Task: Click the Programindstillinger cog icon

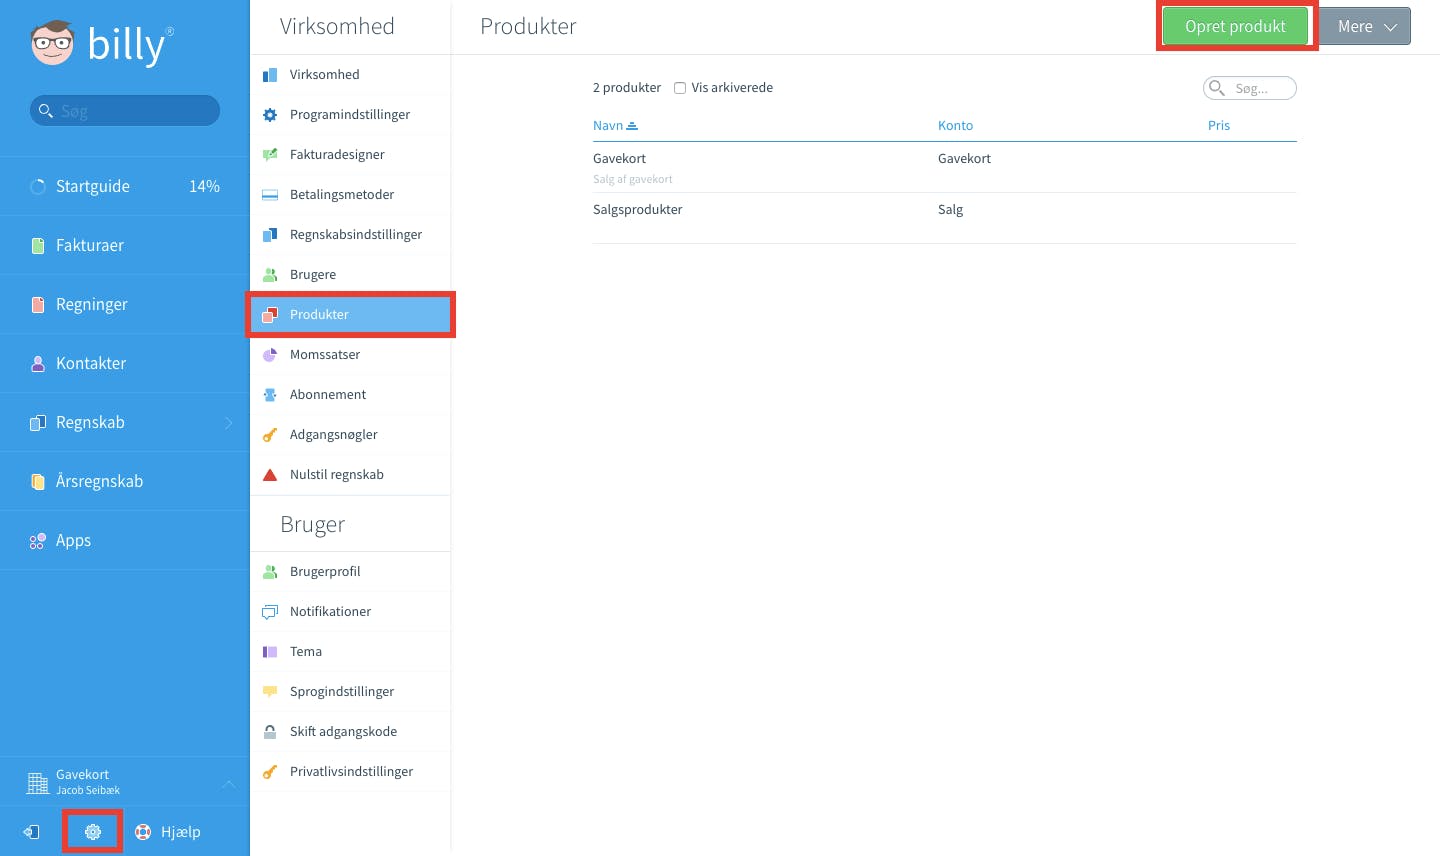Action: pyautogui.click(x=270, y=115)
